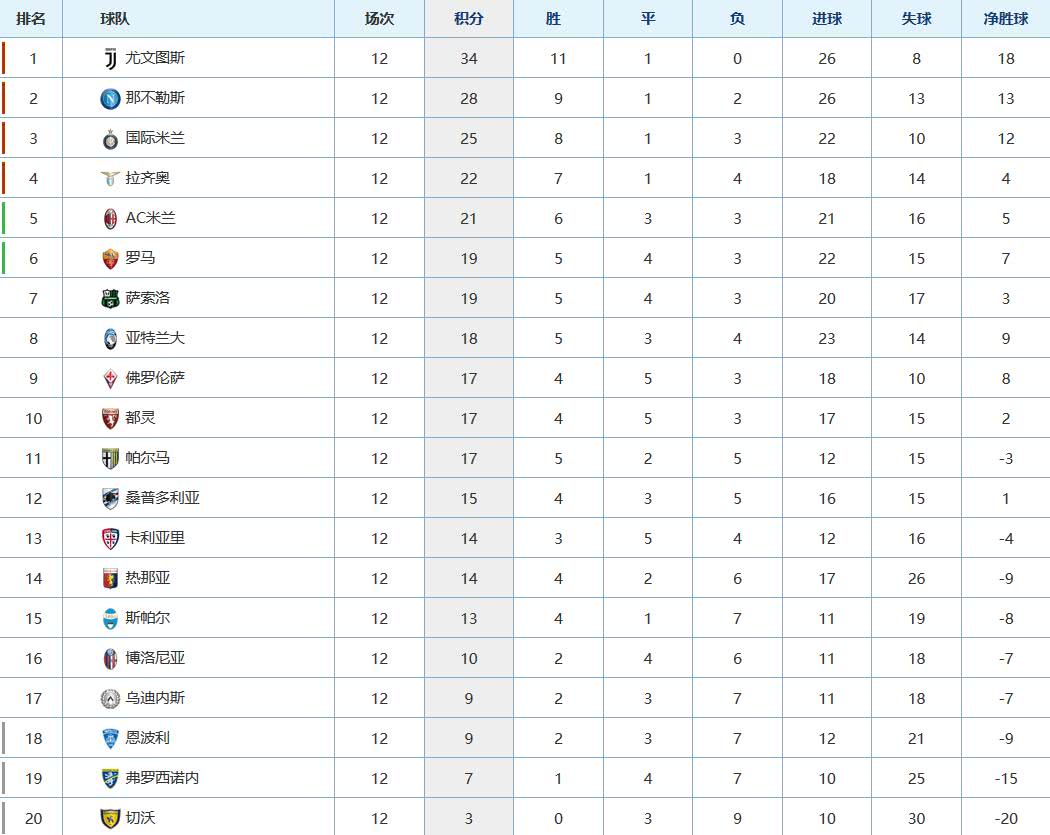Click the Atalanta club crest icon
Image resolution: width=1050 pixels, height=835 pixels.
[x=110, y=339]
